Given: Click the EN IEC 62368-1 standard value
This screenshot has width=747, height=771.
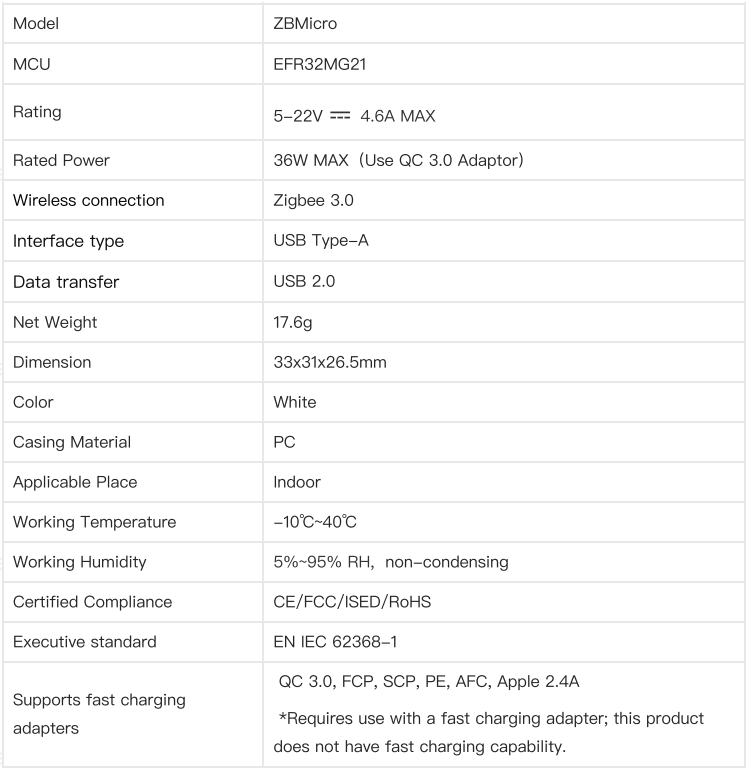Looking at the screenshot, I should coord(335,642).
